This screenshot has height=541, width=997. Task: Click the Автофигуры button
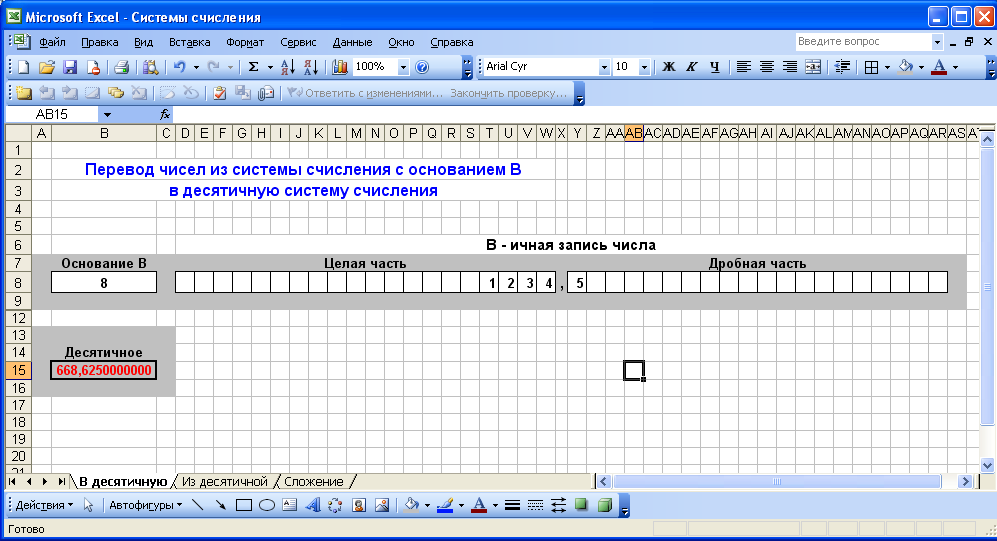coord(145,505)
